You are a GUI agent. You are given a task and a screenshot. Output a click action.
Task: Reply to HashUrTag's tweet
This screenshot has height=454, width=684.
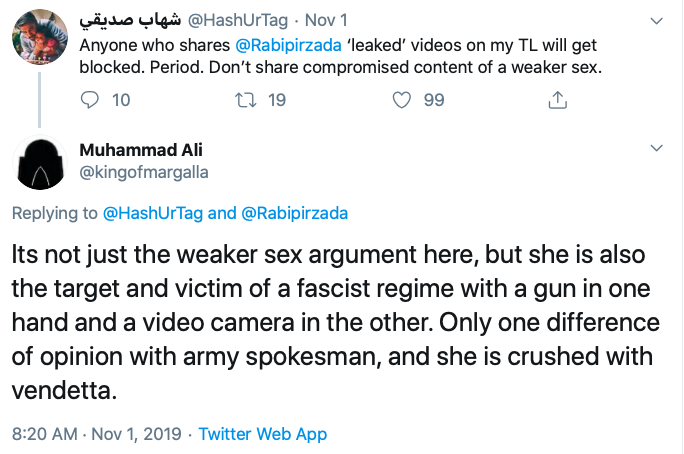pyautogui.click(x=90, y=100)
